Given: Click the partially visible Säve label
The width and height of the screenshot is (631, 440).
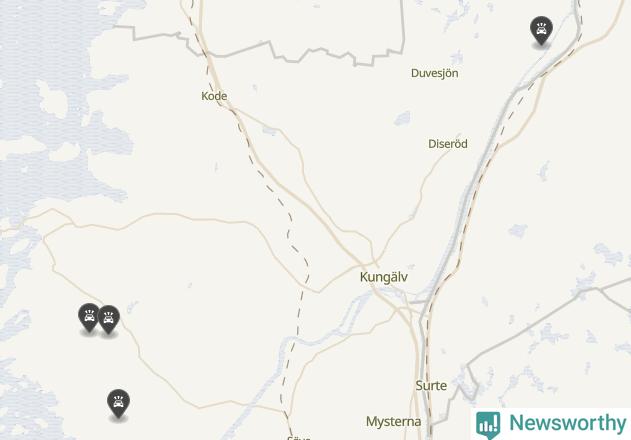Looking at the screenshot, I should (x=299, y=437).
